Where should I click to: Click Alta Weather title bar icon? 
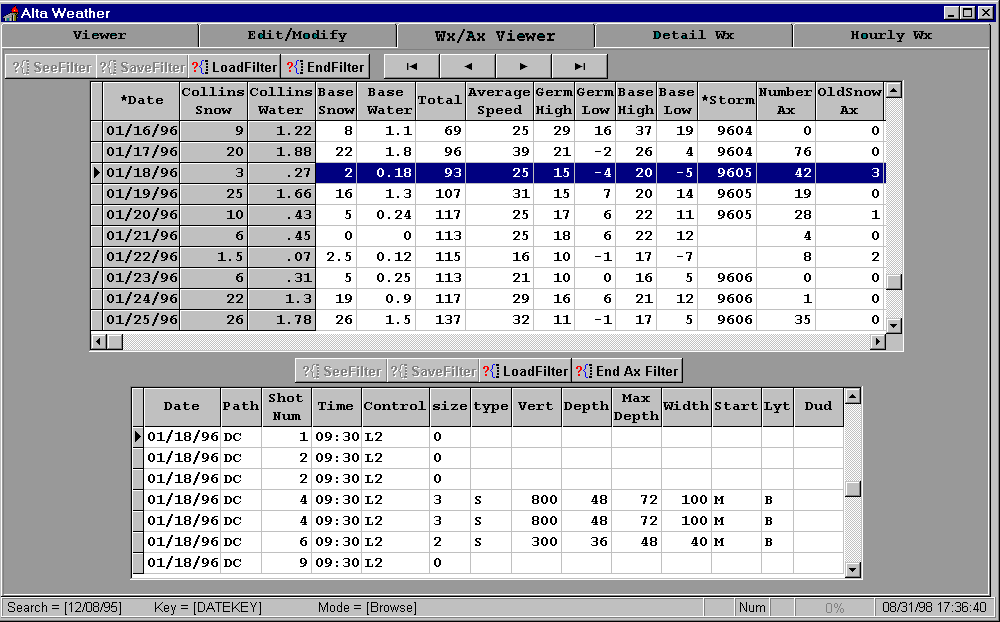coord(11,13)
